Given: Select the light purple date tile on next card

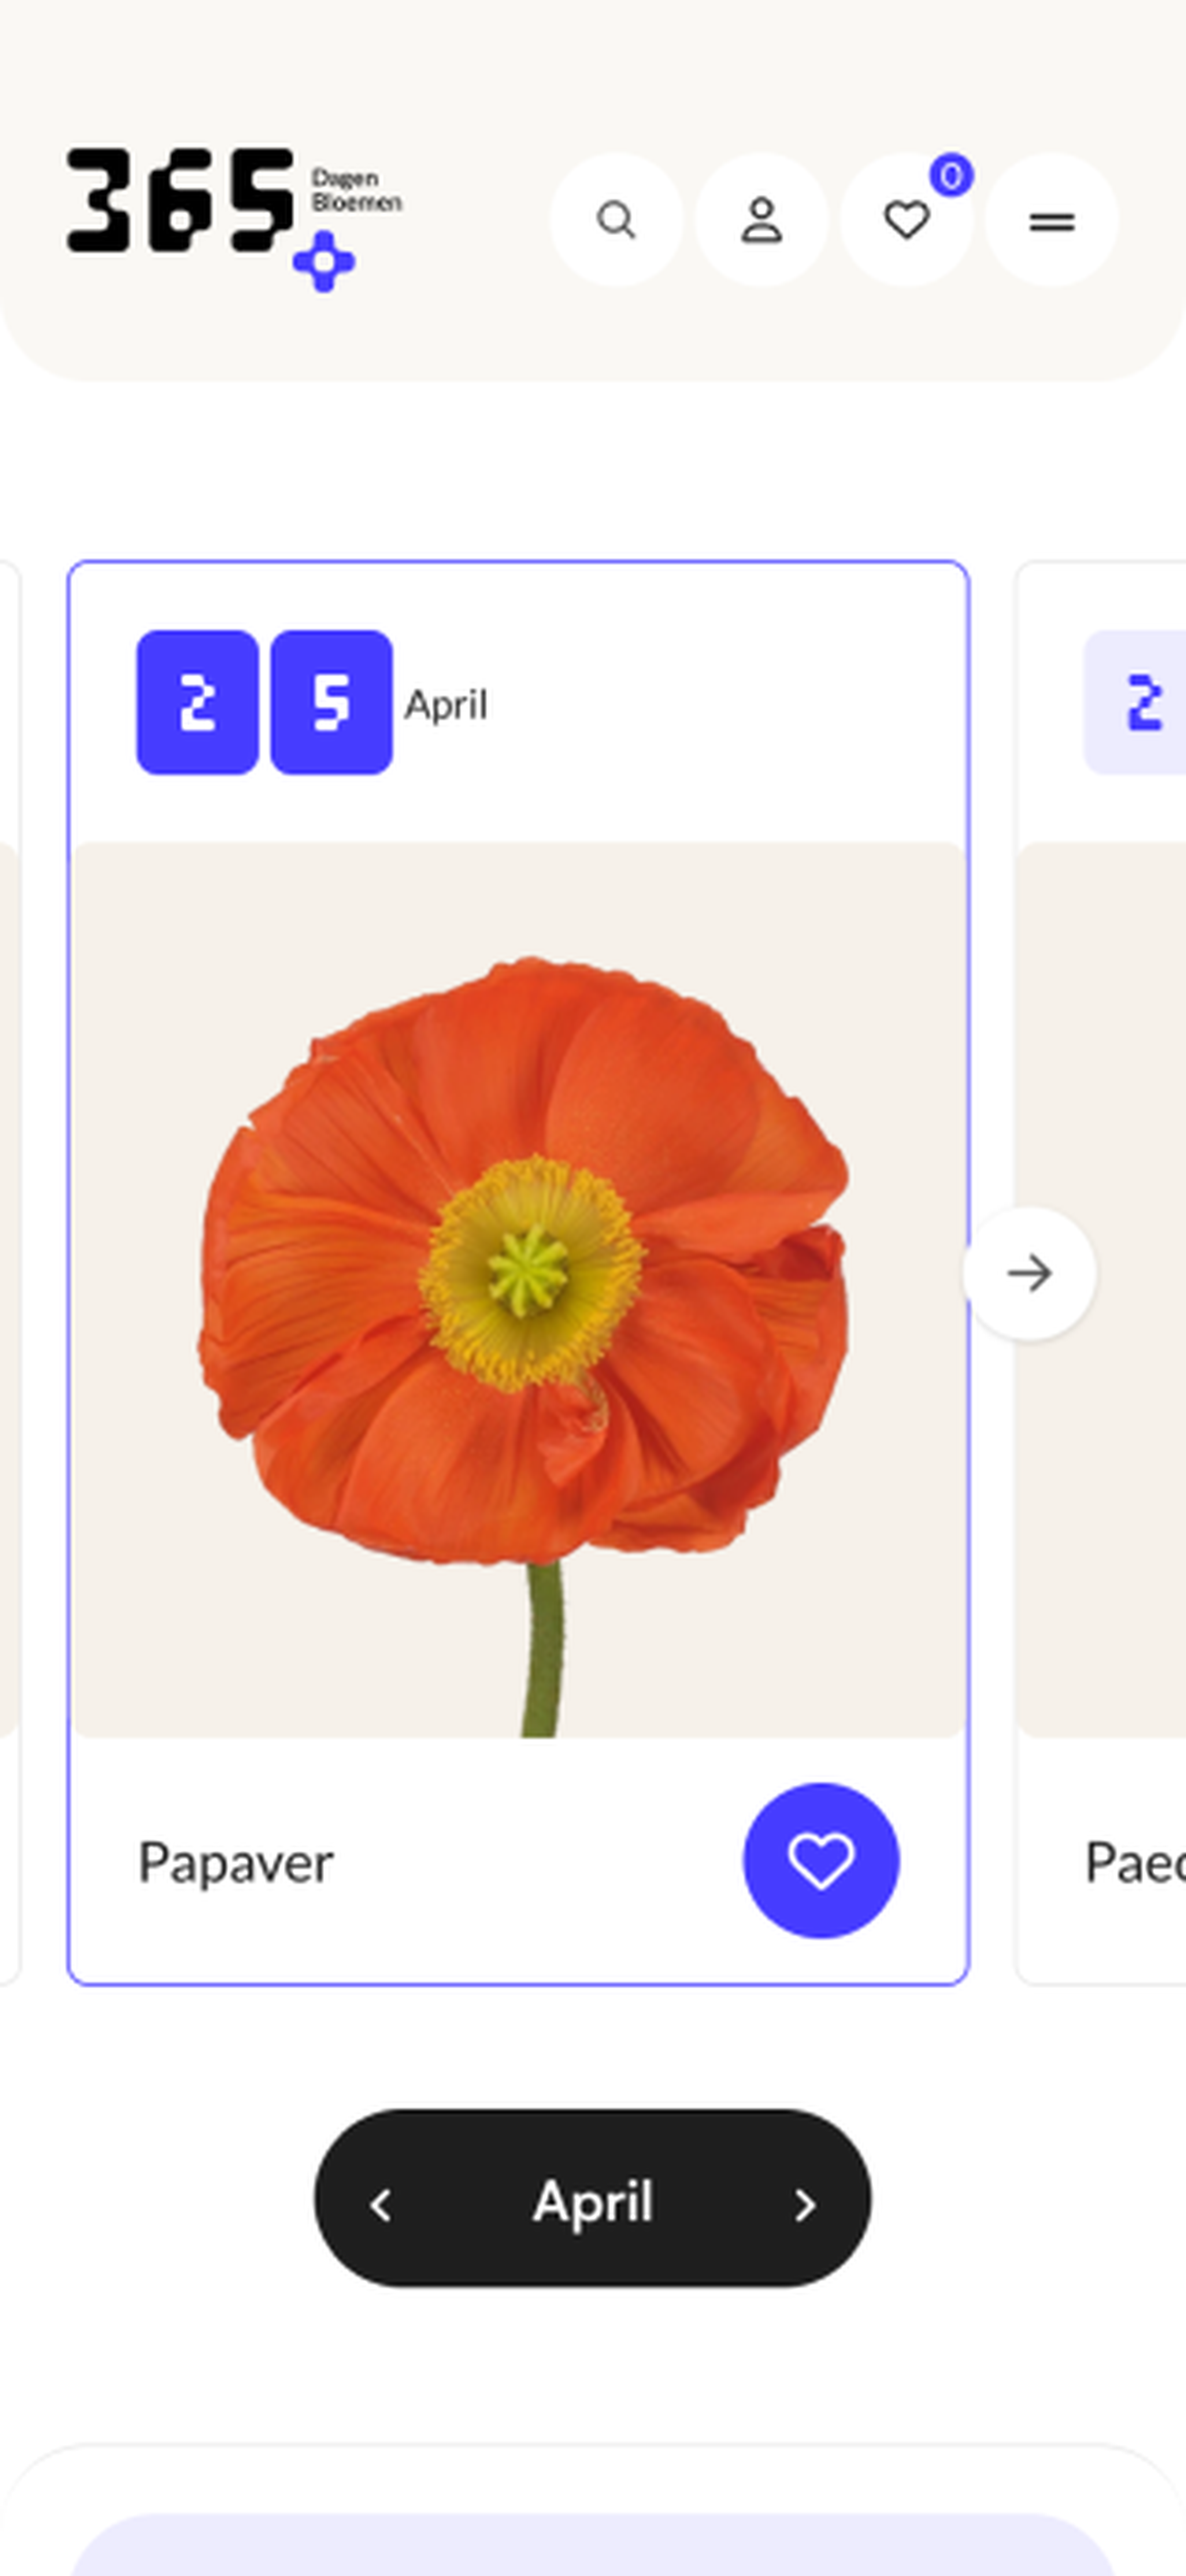Looking at the screenshot, I should click(x=1136, y=702).
